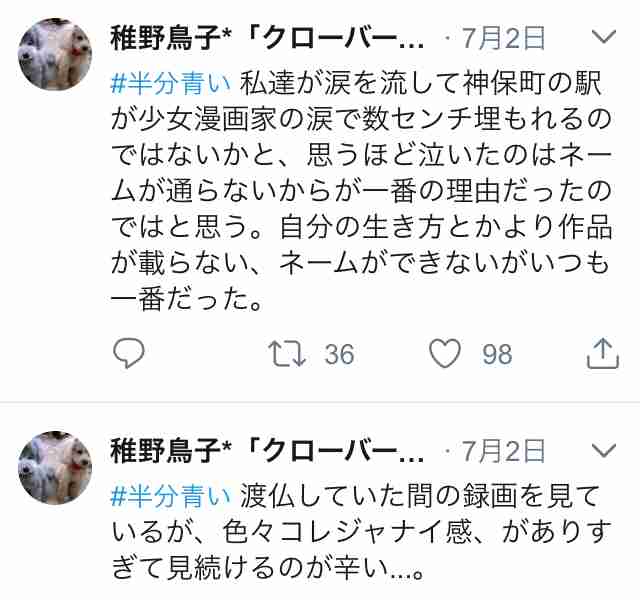The image size is (640, 600).
Task: Open the 7月2日 timestamp of second tweet
Action: (504, 451)
